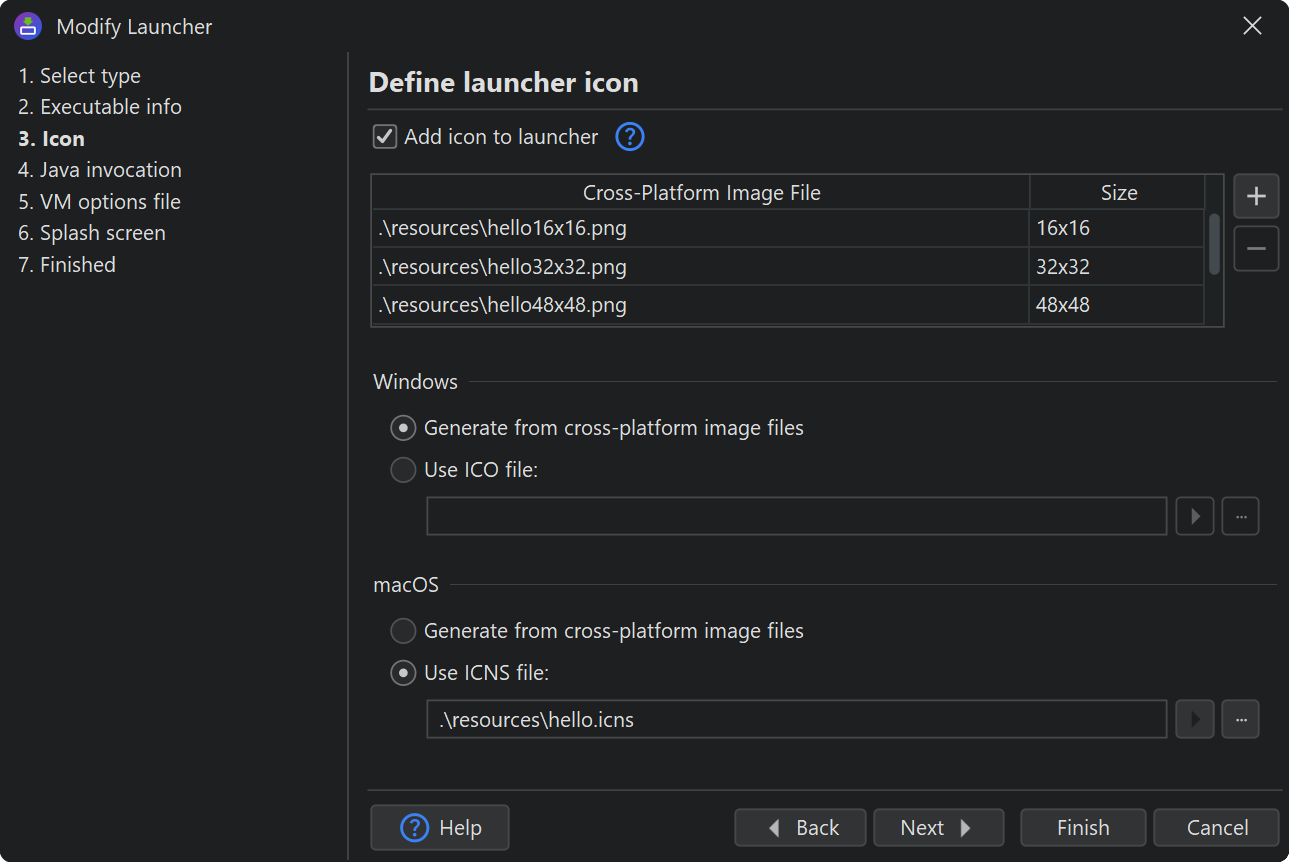Open variable arrow menu for ICO file field

click(x=1194, y=516)
